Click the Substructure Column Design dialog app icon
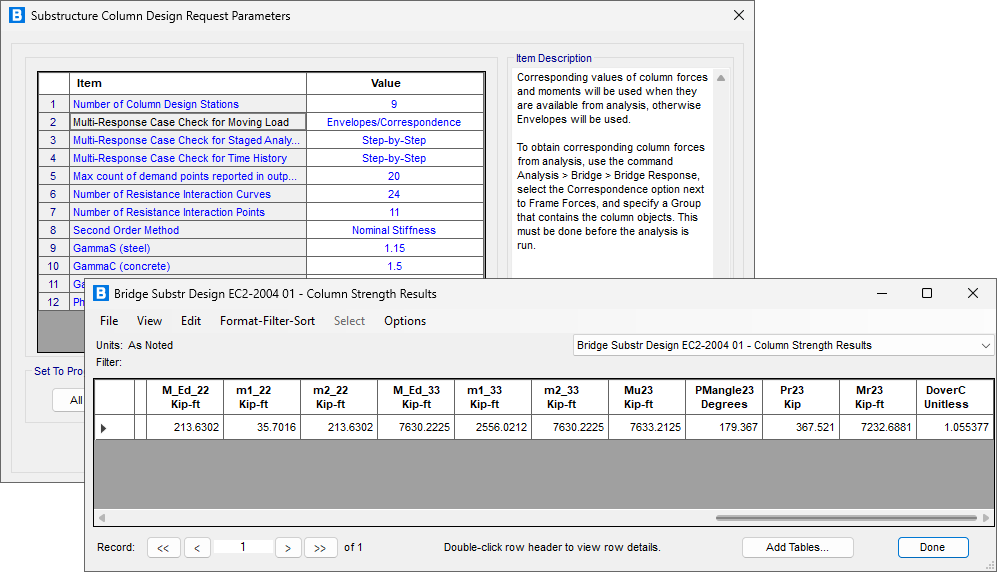Image resolution: width=997 pixels, height=572 pixels. (16, 16)
